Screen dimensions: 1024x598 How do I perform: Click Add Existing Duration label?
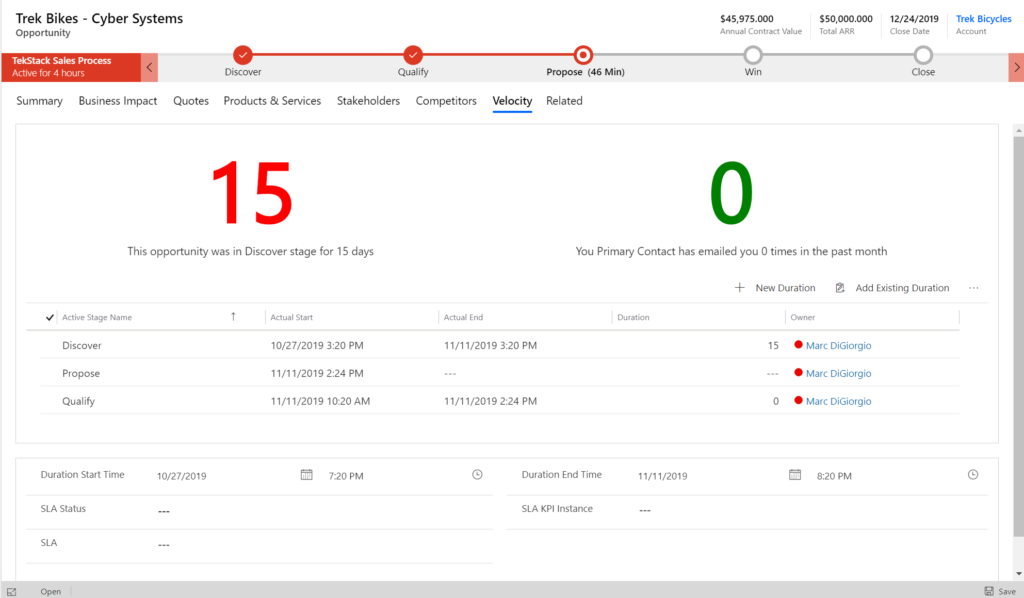[x=902, y=288]
